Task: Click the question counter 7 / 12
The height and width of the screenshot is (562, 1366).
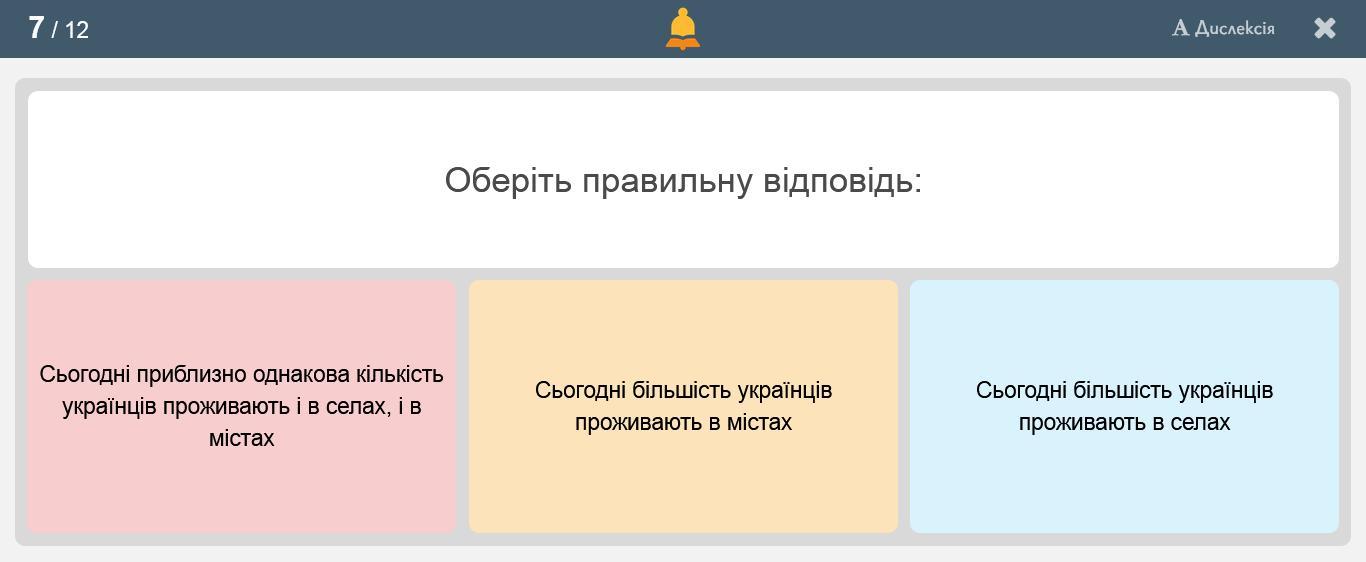Action: tap(59, 28)
